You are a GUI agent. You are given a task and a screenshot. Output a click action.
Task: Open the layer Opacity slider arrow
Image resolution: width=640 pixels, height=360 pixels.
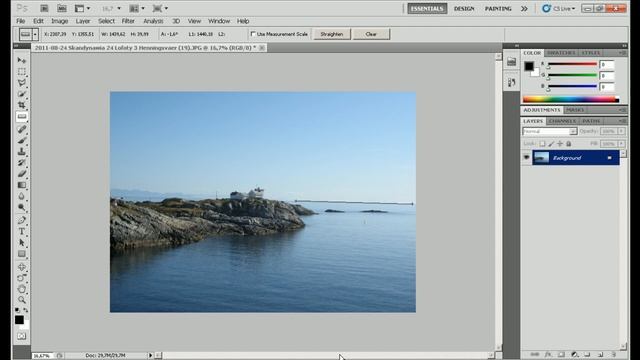(621, 131)
